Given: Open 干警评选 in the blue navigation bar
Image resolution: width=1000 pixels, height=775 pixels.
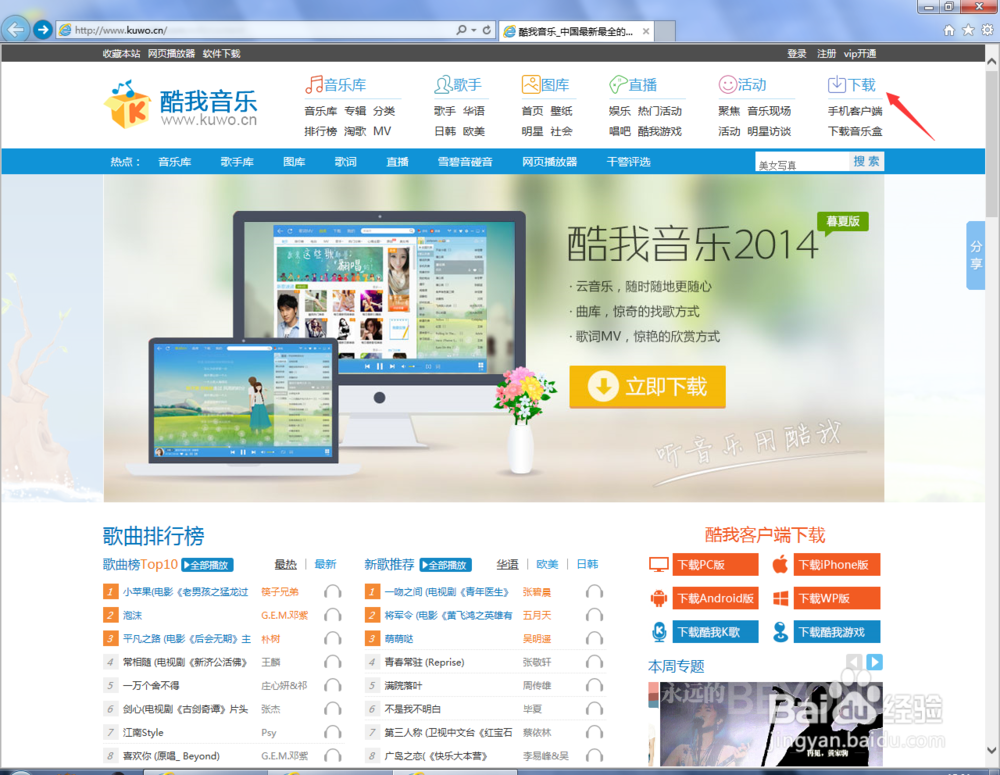Looking at the screenshot, I should tap(628, 162).
